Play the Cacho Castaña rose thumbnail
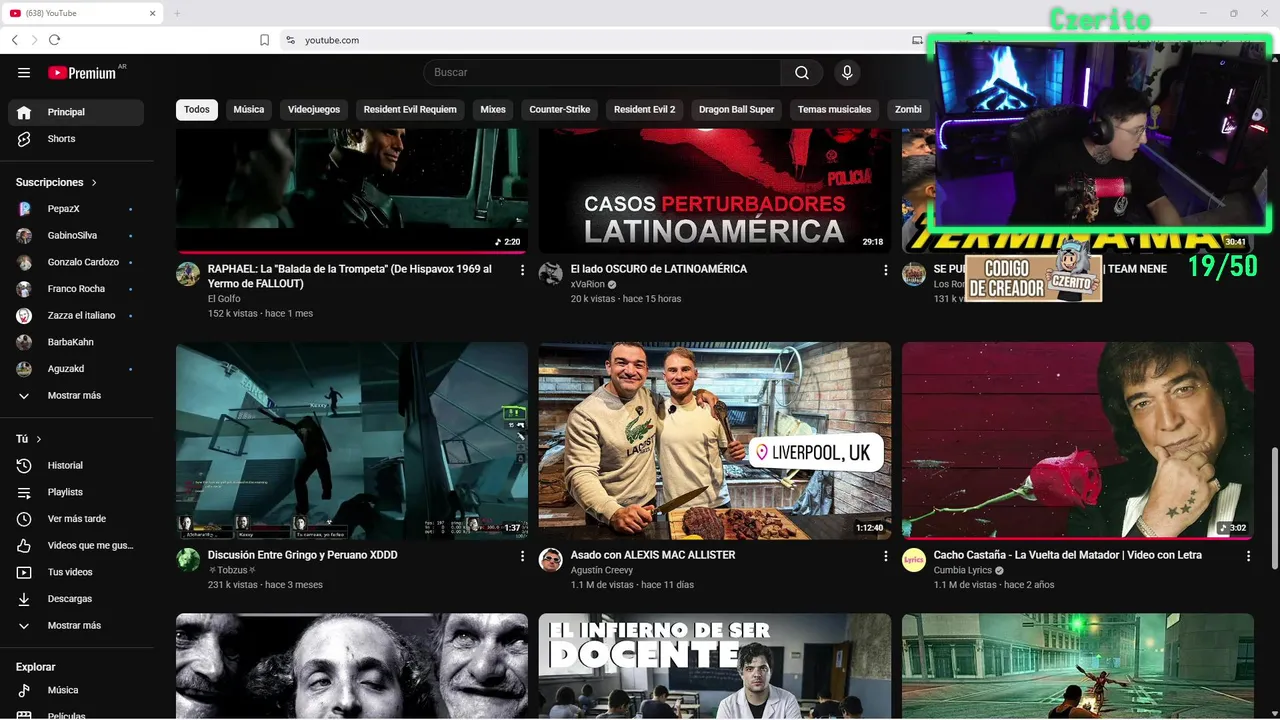 [x=1078, y=441]
